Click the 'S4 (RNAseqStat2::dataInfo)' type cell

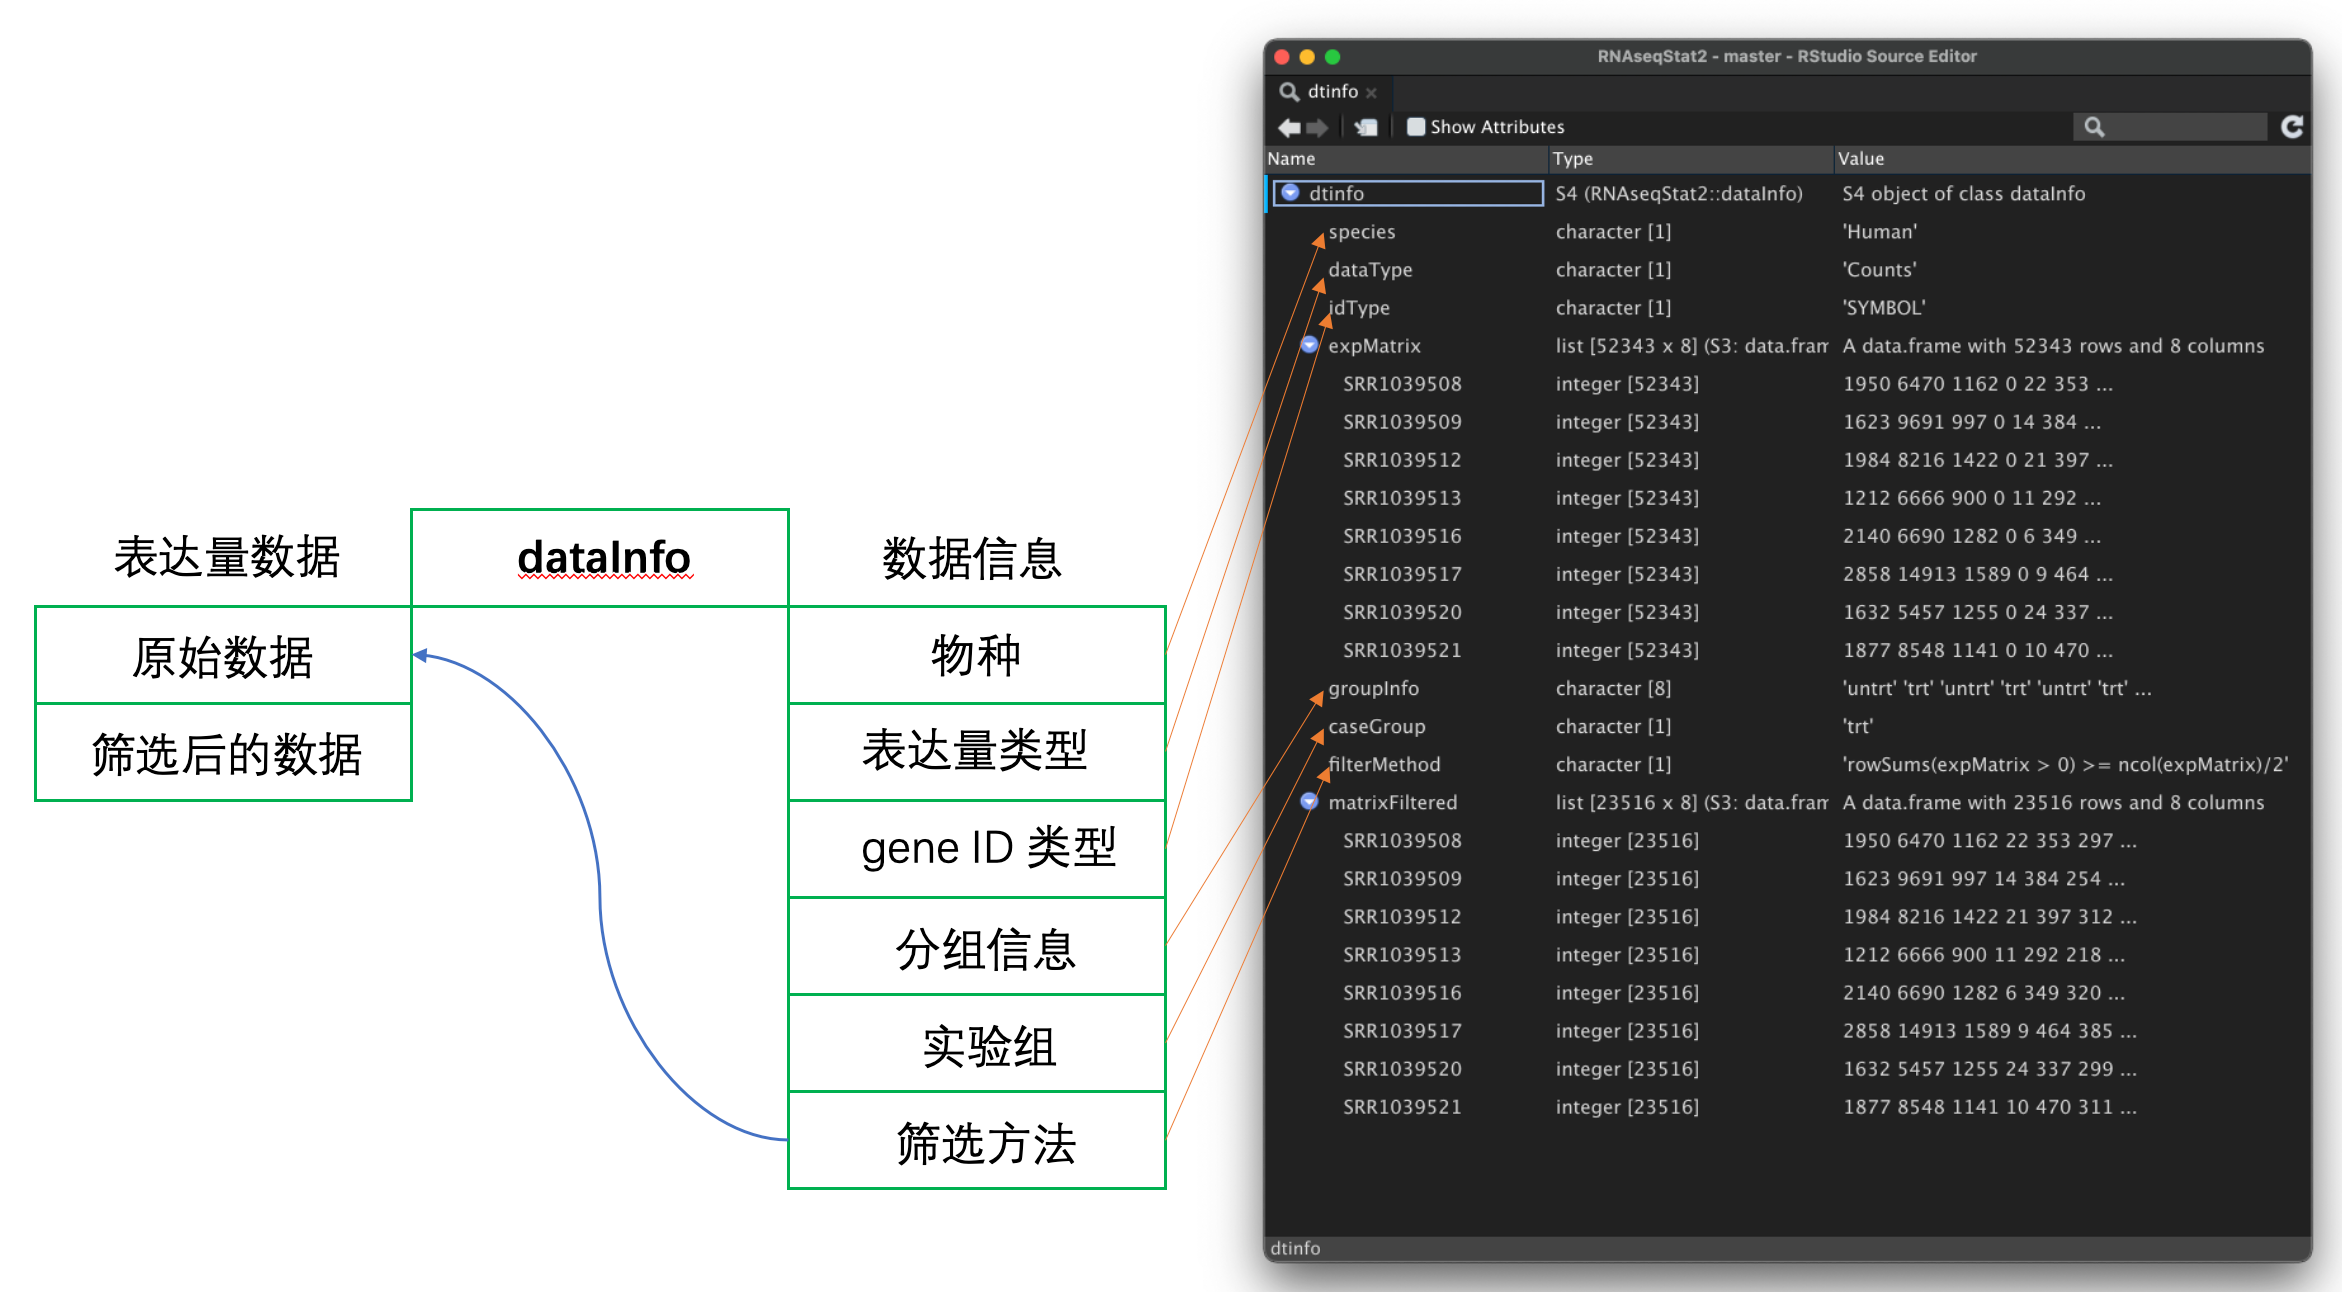(1679, 193)
